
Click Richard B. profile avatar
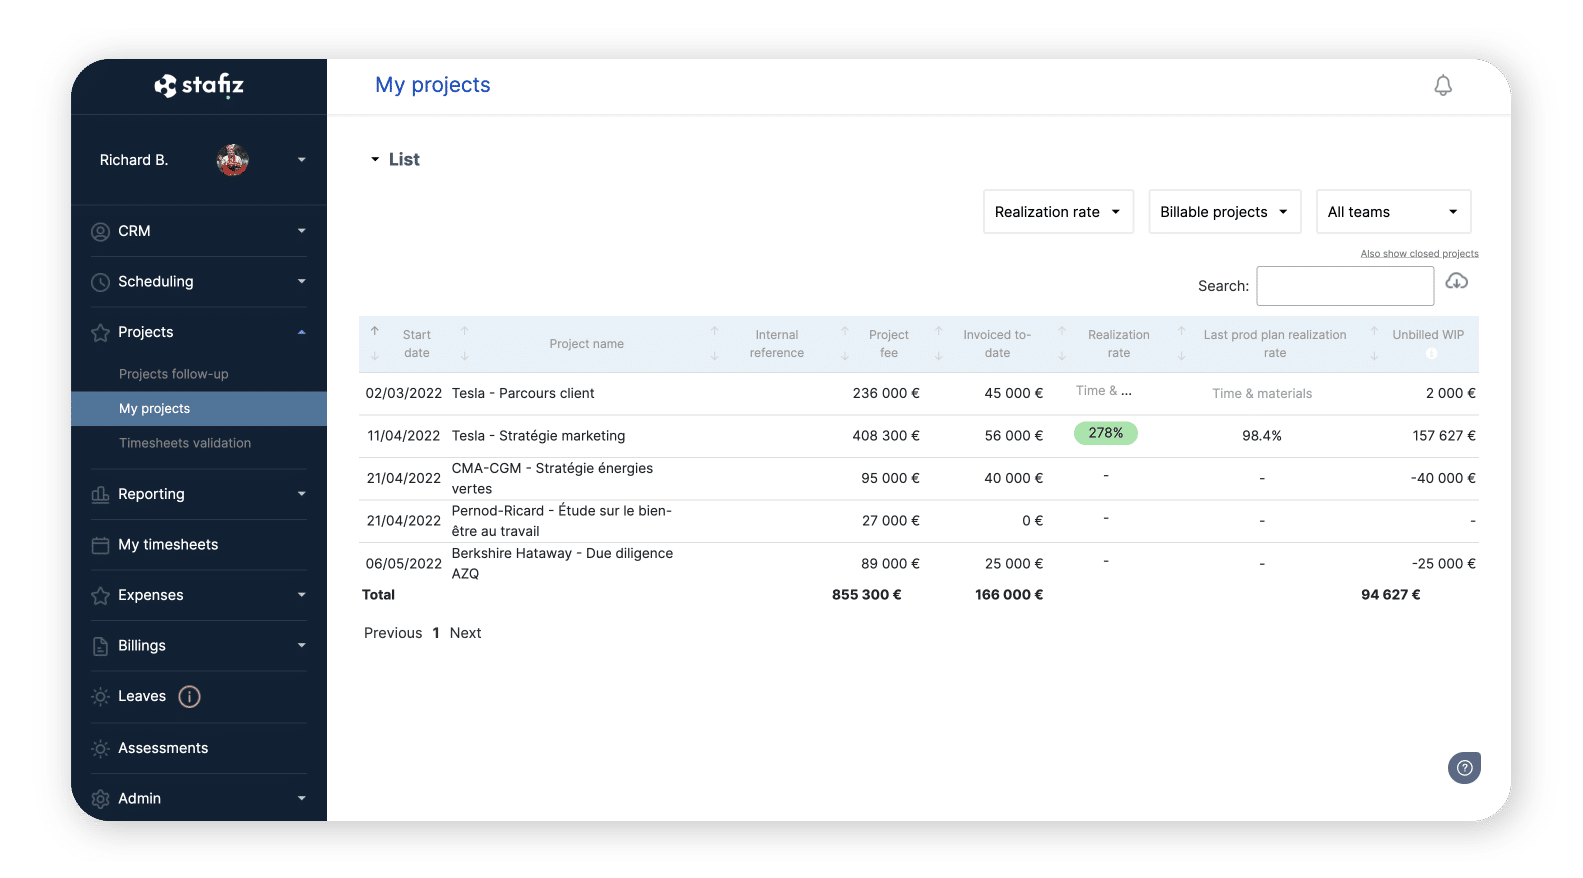point(233,160)
